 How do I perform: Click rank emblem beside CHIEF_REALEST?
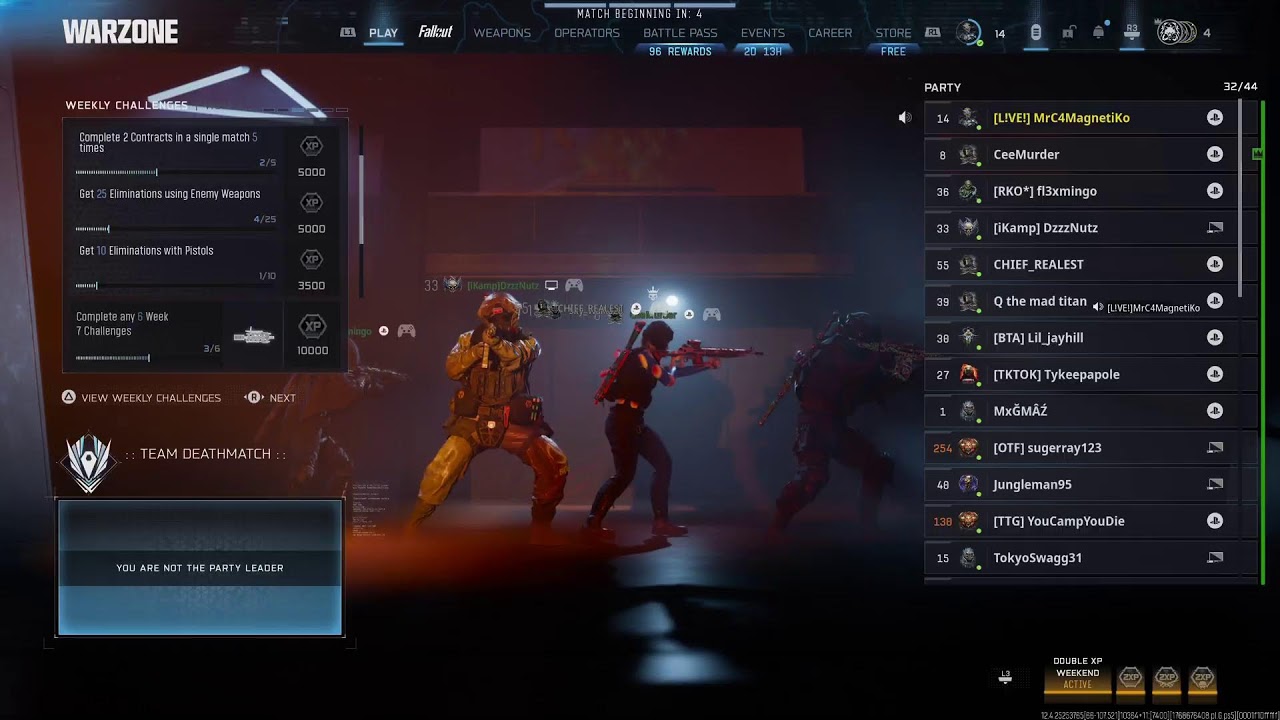point(968,265)
